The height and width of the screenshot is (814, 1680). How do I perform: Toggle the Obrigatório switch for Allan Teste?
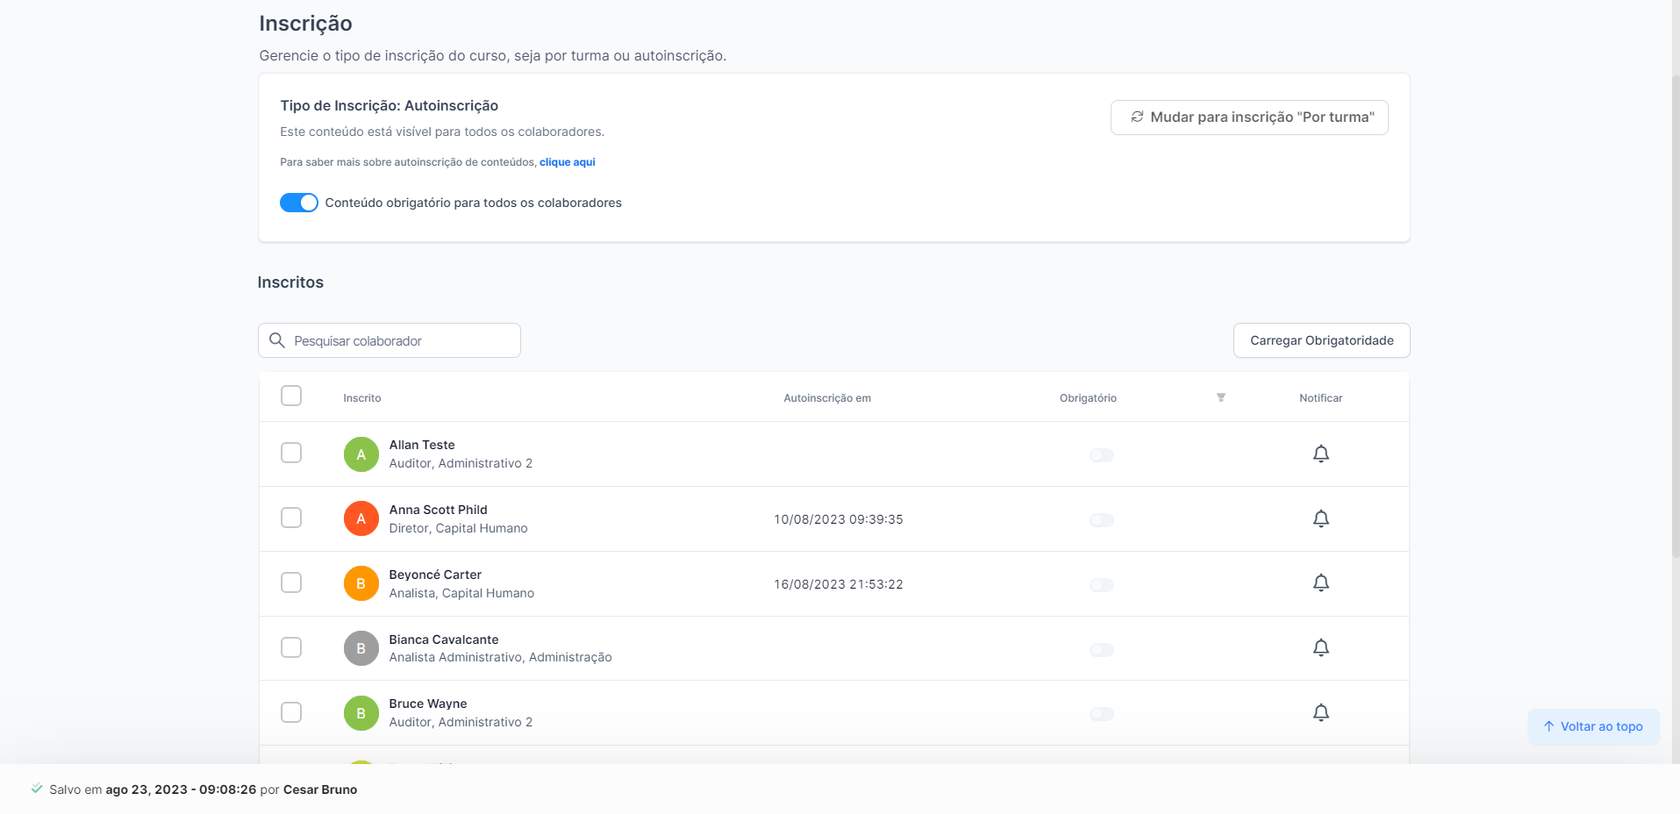coord(1101,455)
